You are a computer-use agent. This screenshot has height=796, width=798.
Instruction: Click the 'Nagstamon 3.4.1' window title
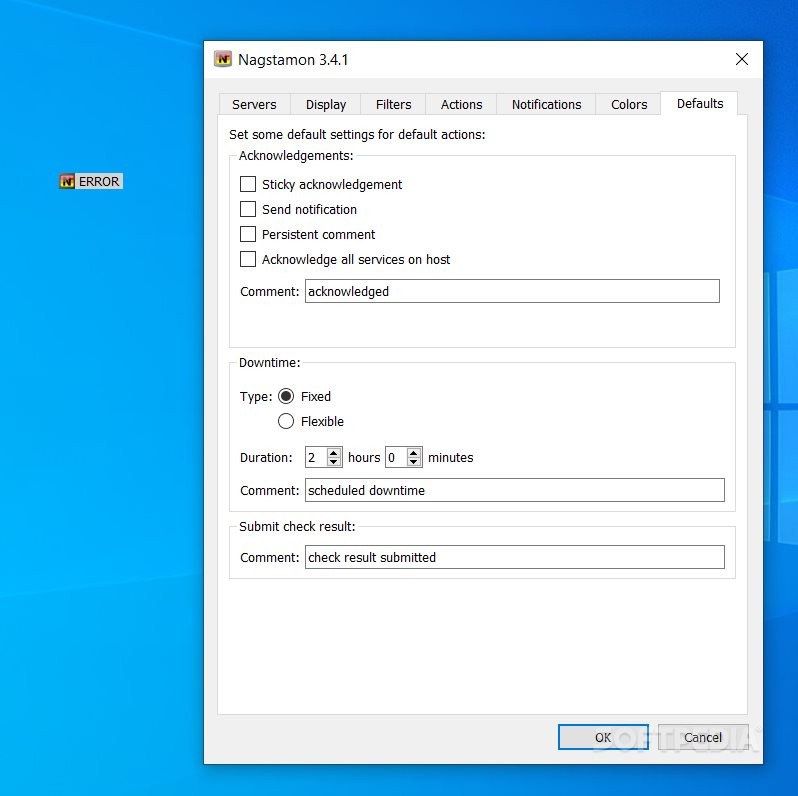293,60
